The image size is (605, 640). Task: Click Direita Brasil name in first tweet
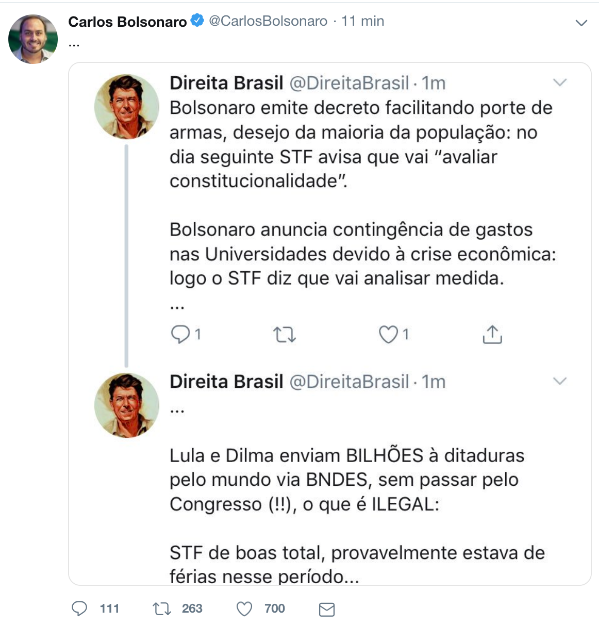225,82
